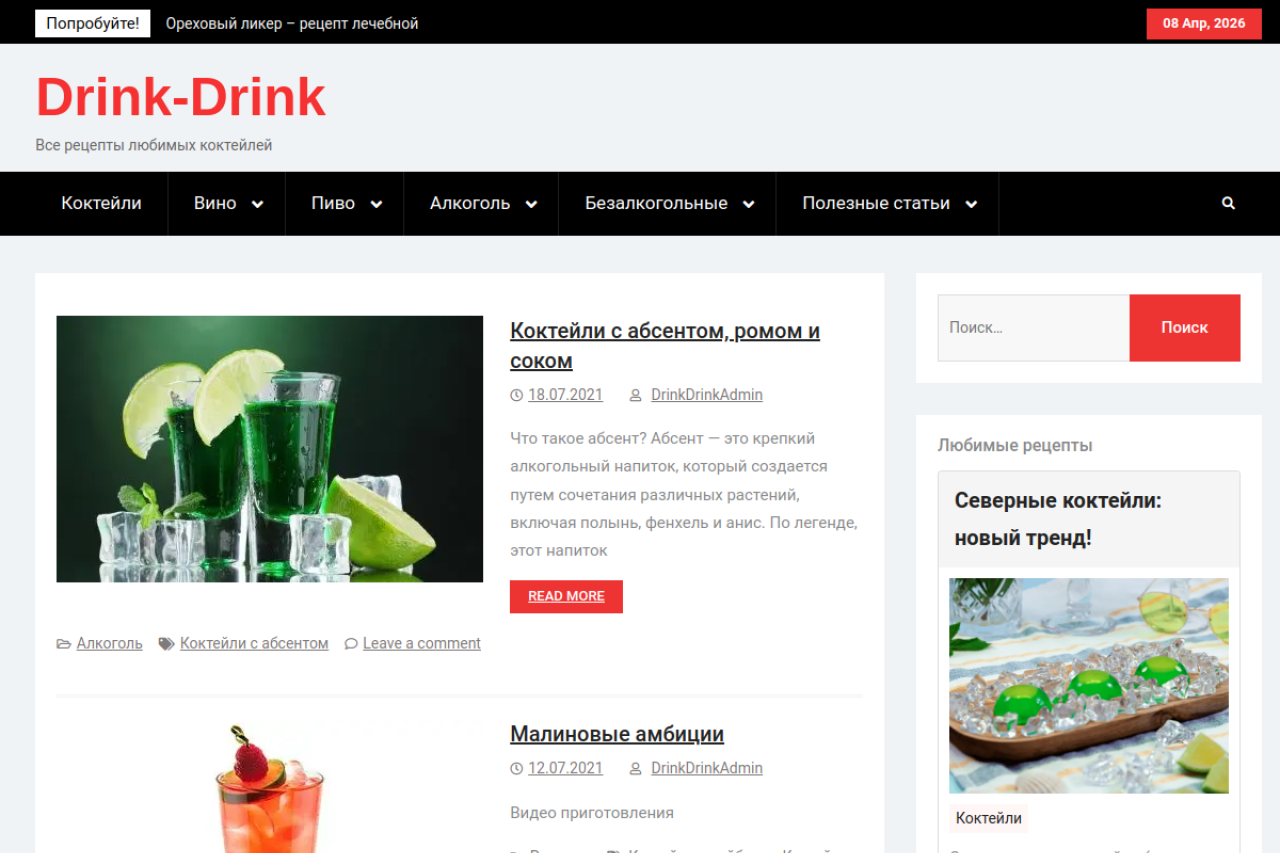Click the clock icon beside 12.07.2021
Viewport: 1280px width, 853px height.
tap(516, 769)
